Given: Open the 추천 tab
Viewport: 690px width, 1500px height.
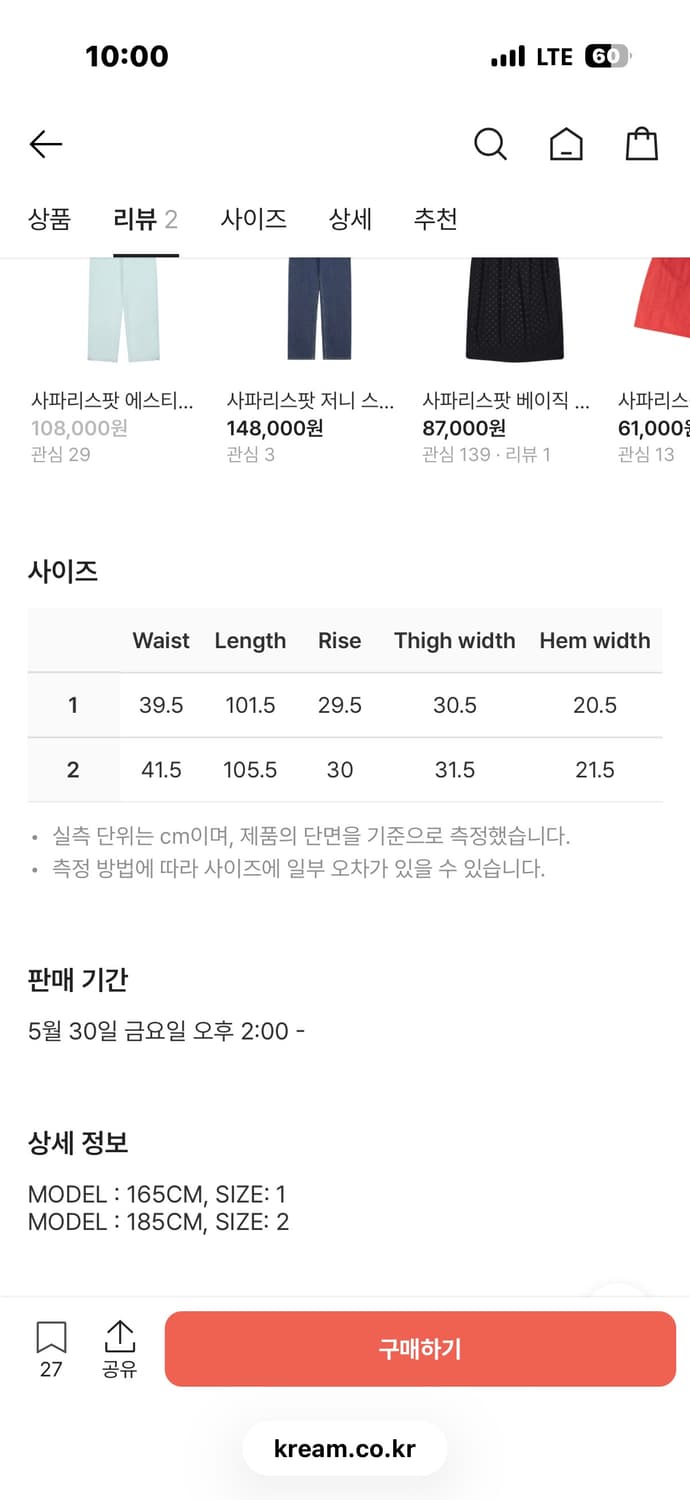Looking at the screenshot, I should [435, 219].
